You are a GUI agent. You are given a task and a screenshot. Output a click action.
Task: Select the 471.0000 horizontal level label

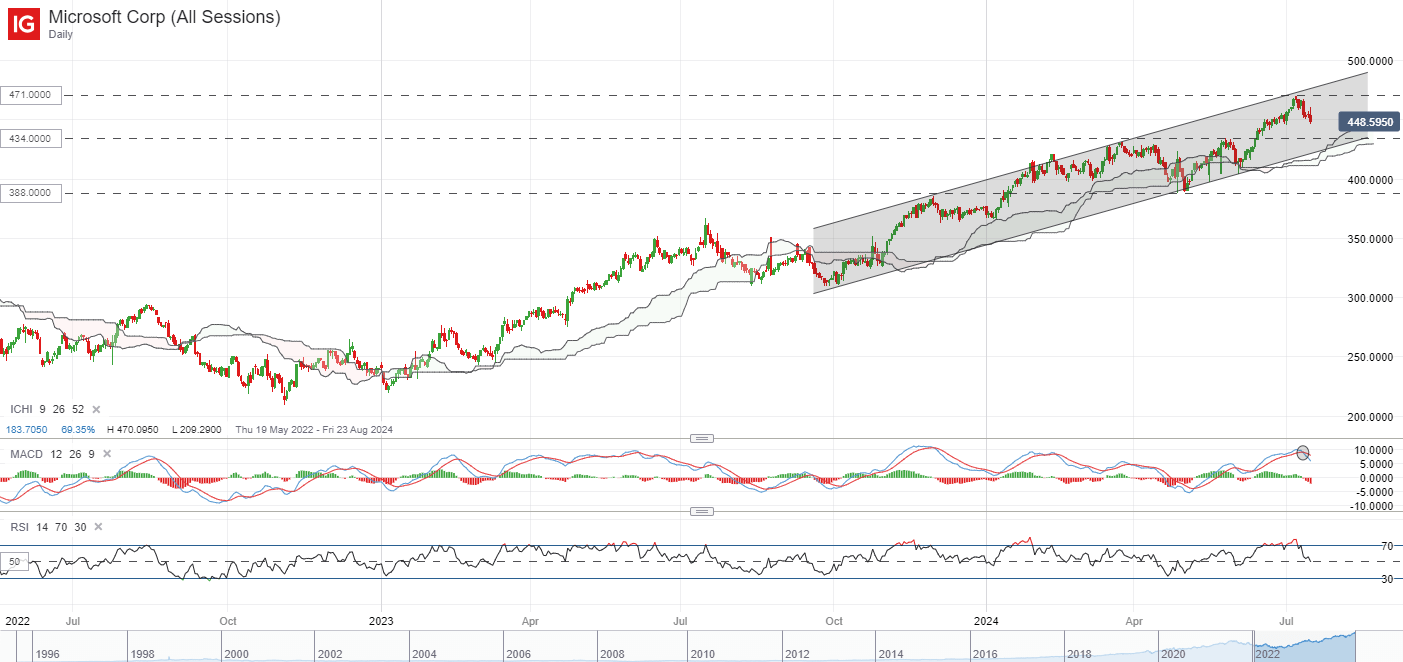pyautogui.click(x=31, y=95)
